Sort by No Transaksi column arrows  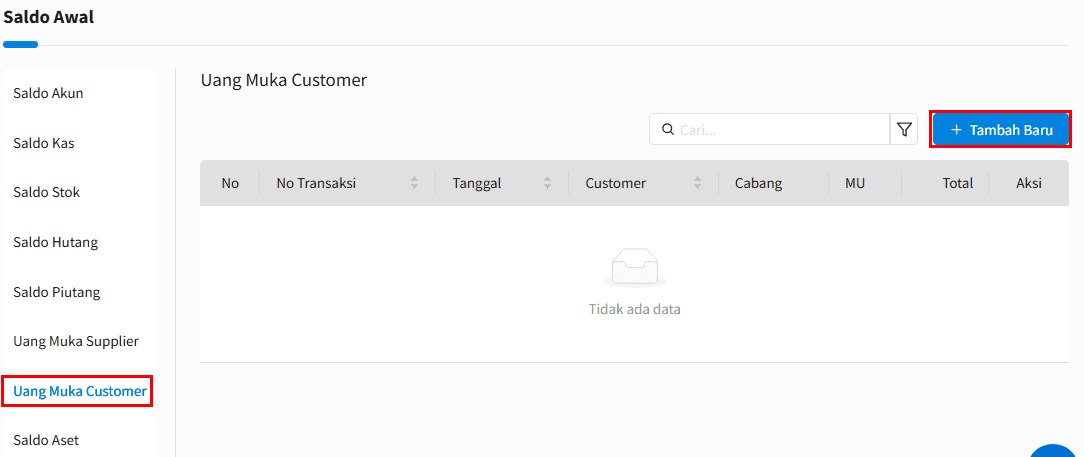pos(414,183)
